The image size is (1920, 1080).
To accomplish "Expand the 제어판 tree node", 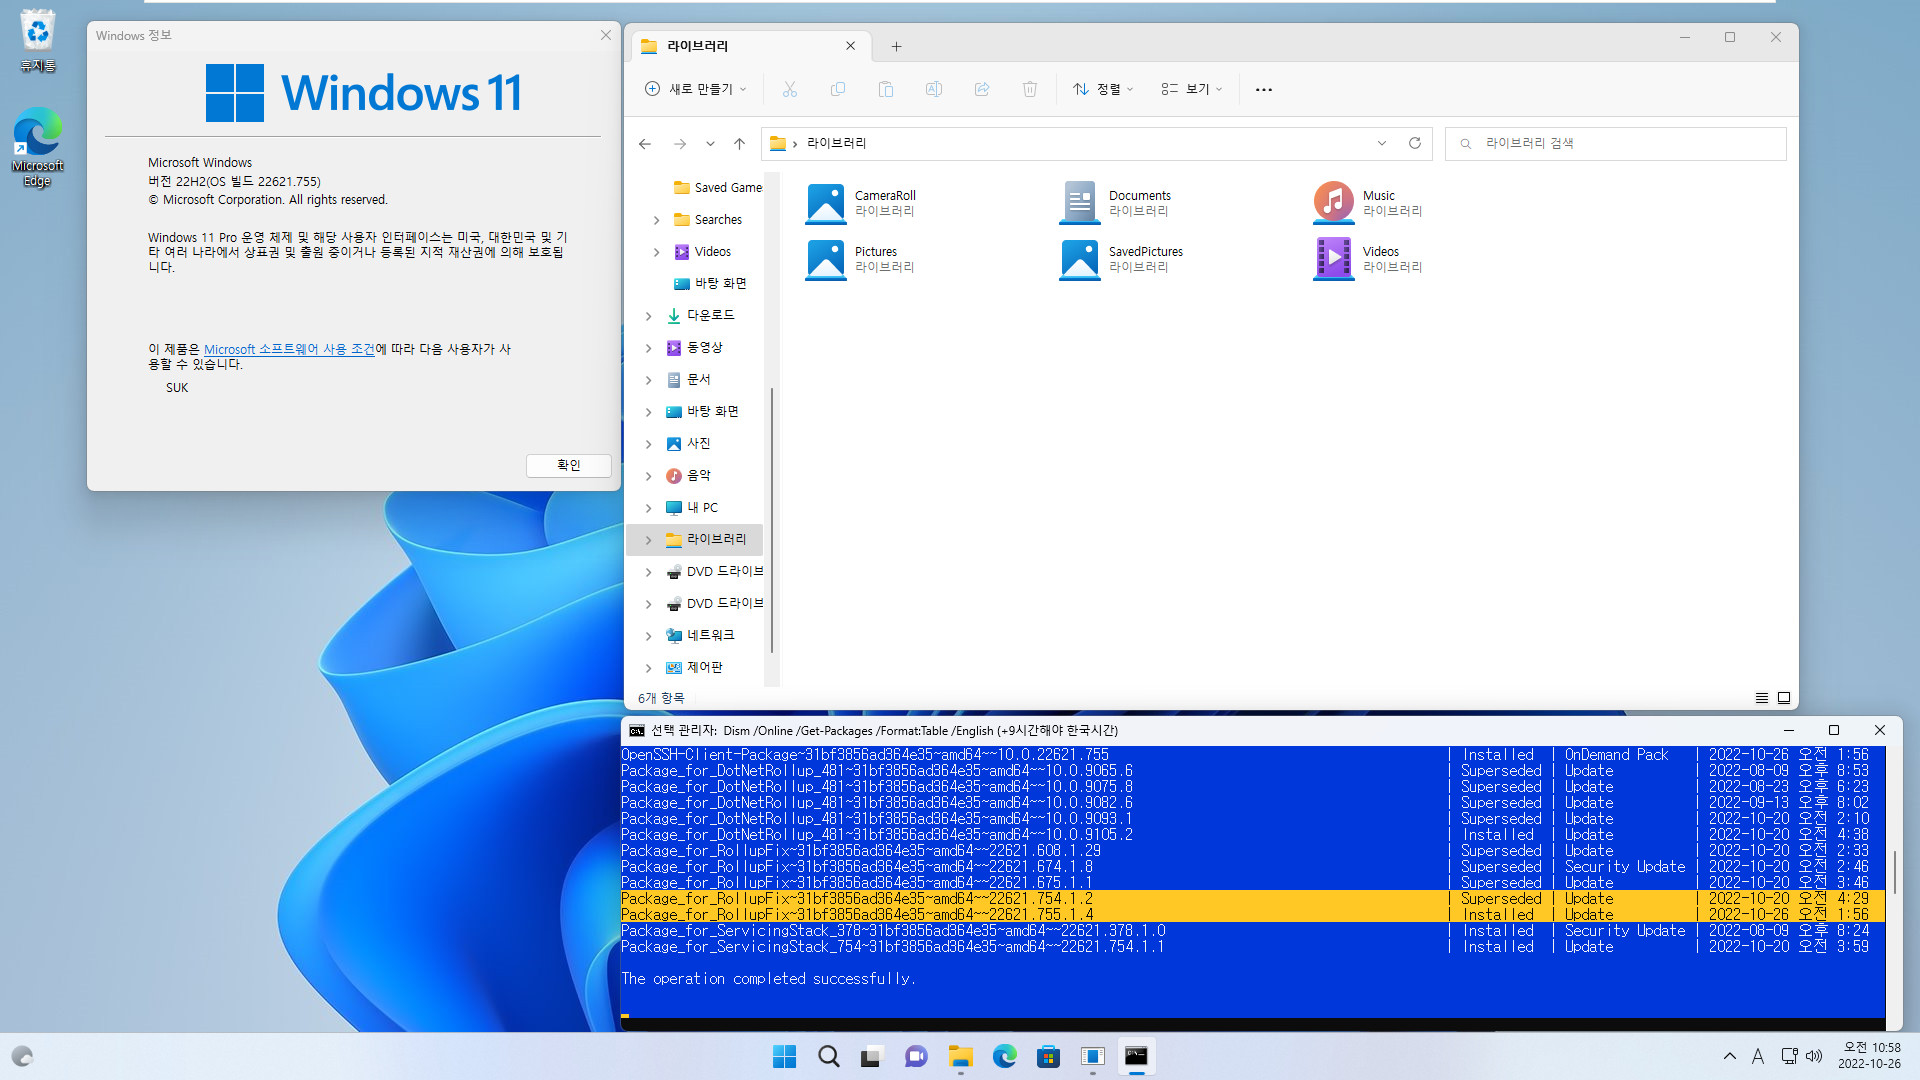I will coord(648,668).
